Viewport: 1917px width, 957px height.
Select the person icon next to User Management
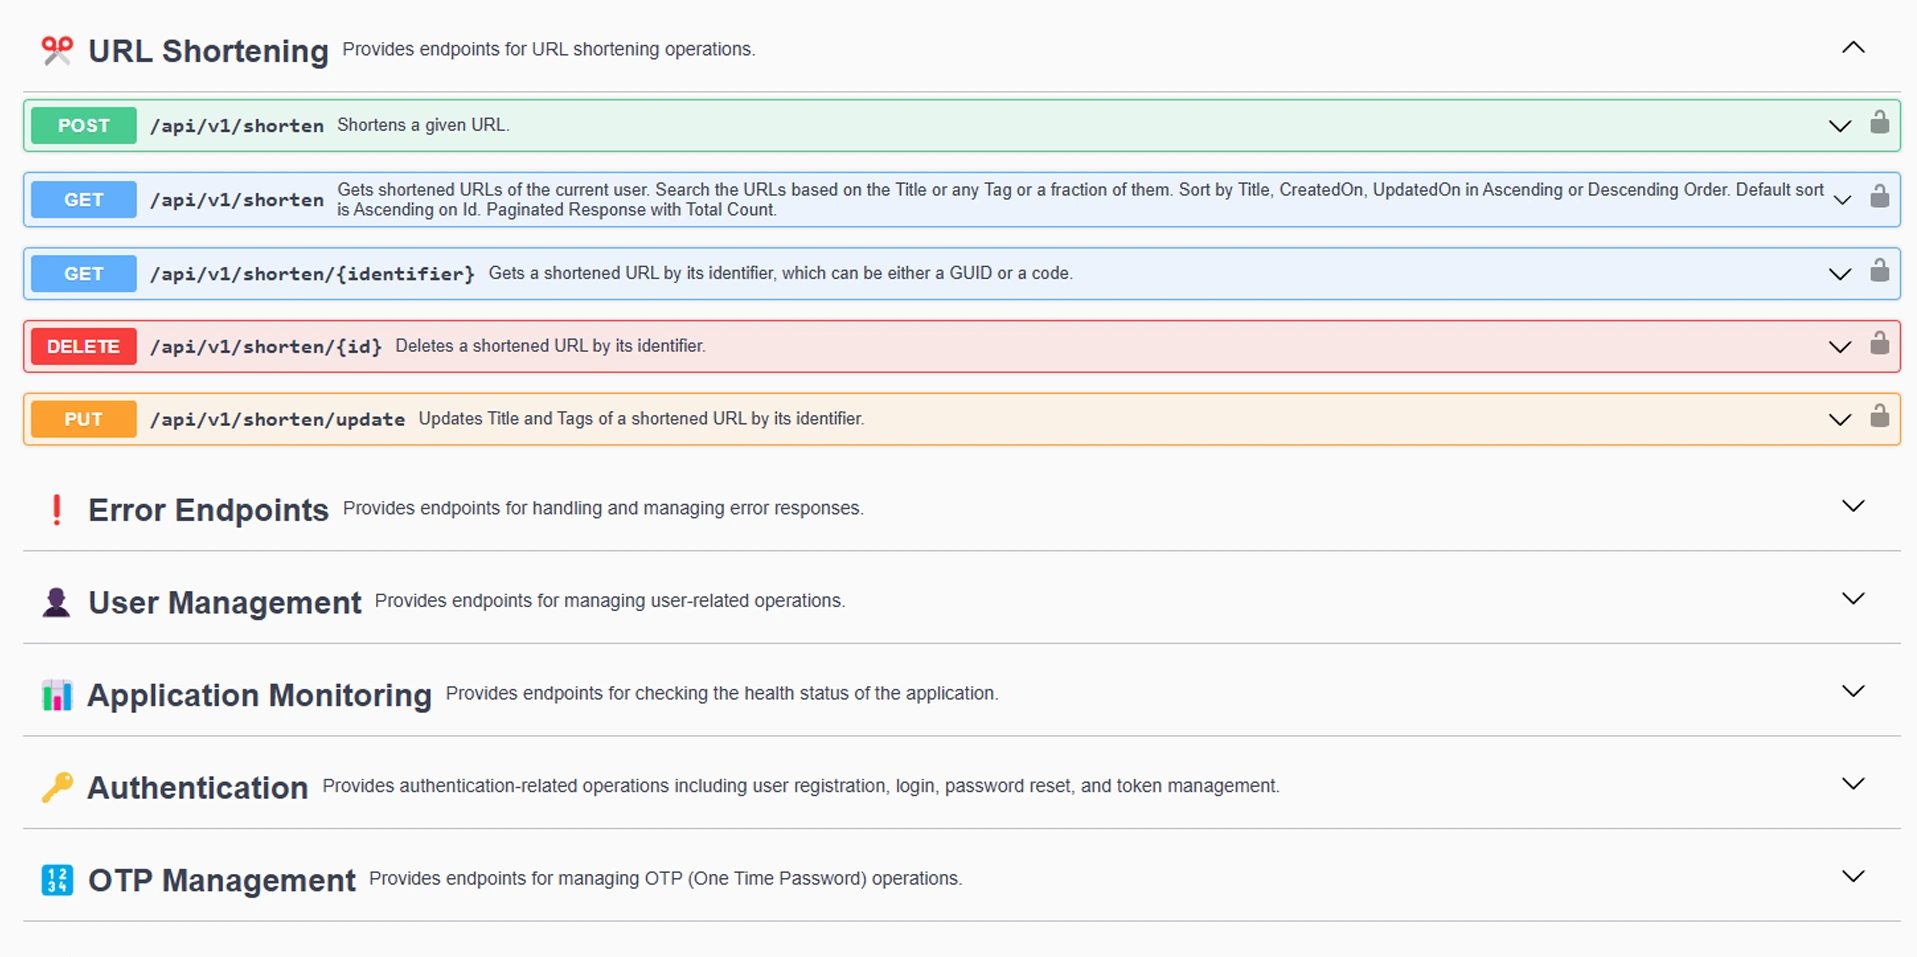coord(57,601)
